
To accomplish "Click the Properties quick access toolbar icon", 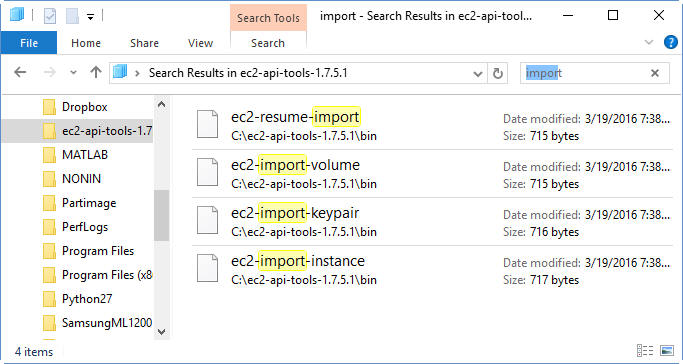I will tap(50, 17).
